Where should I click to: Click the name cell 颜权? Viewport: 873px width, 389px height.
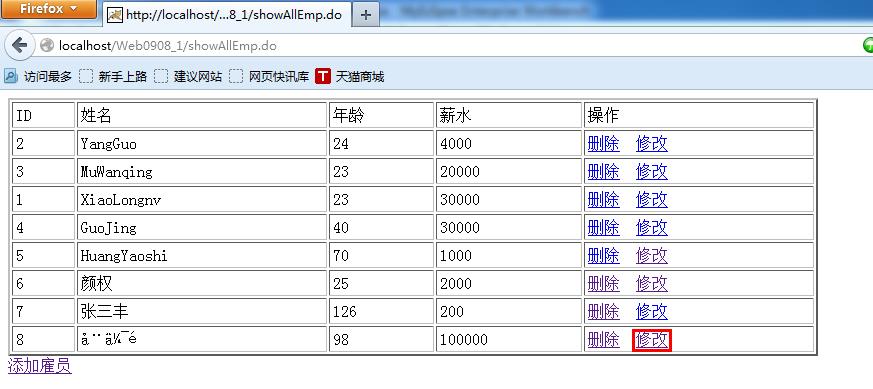click(202, 284)
